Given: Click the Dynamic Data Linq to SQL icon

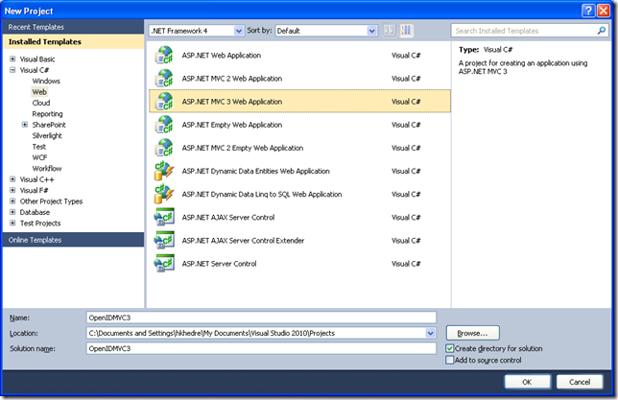Looking at the screenshot, I should point(164,194).
